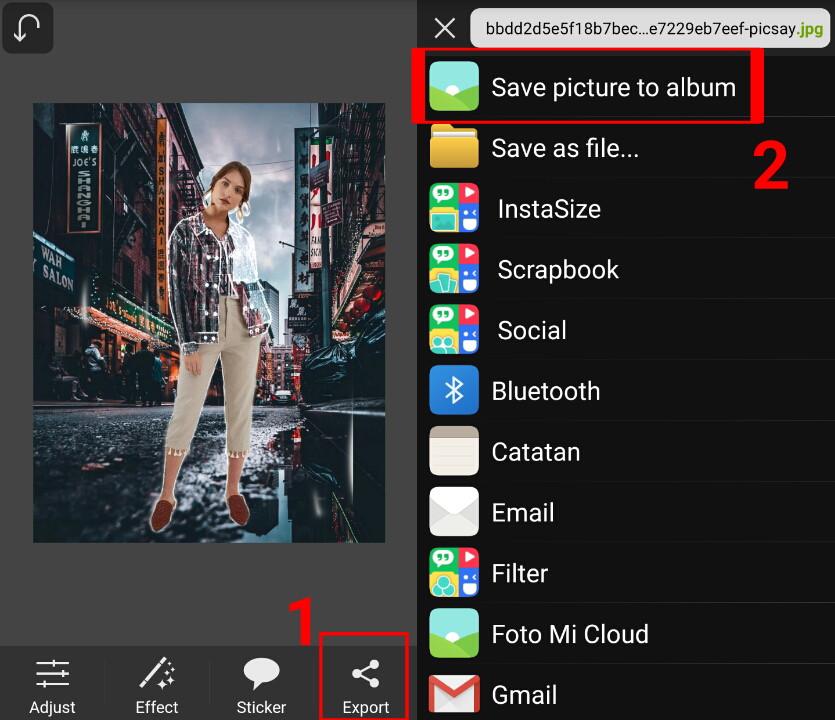This screenshot has height=720, width=835.
Task: Tap the Save as file folder icon
Action: pos(454,146)
